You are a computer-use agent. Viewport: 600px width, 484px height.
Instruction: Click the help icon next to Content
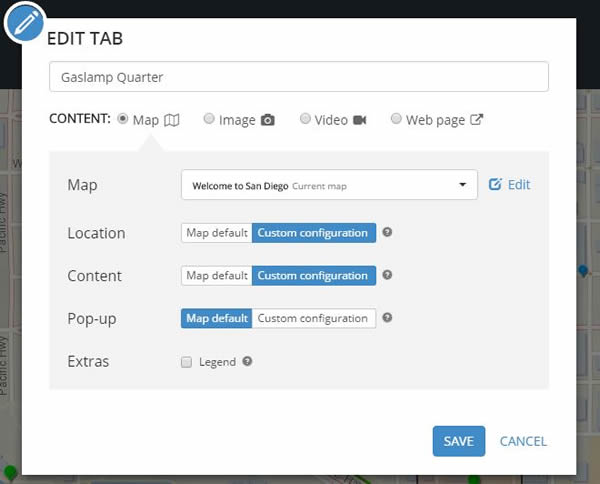pyautogui.click(x=387, y=275)
